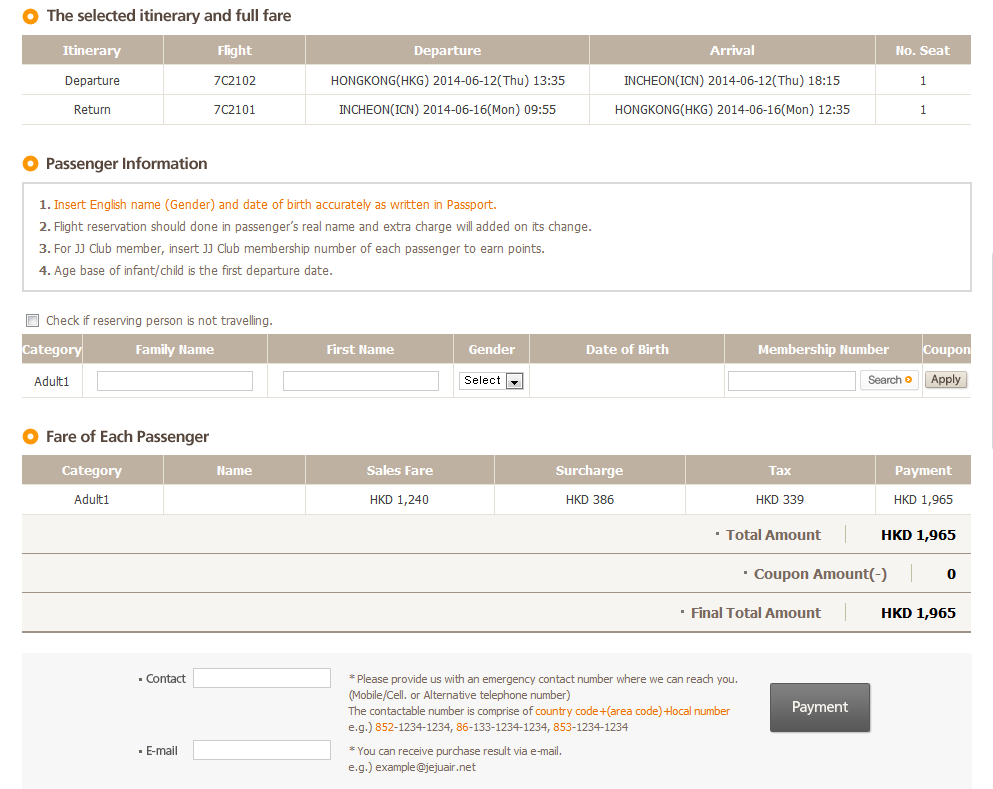Open the Gender Select dropdown for Adult1
993x789 pixels.
coord(491,381)
